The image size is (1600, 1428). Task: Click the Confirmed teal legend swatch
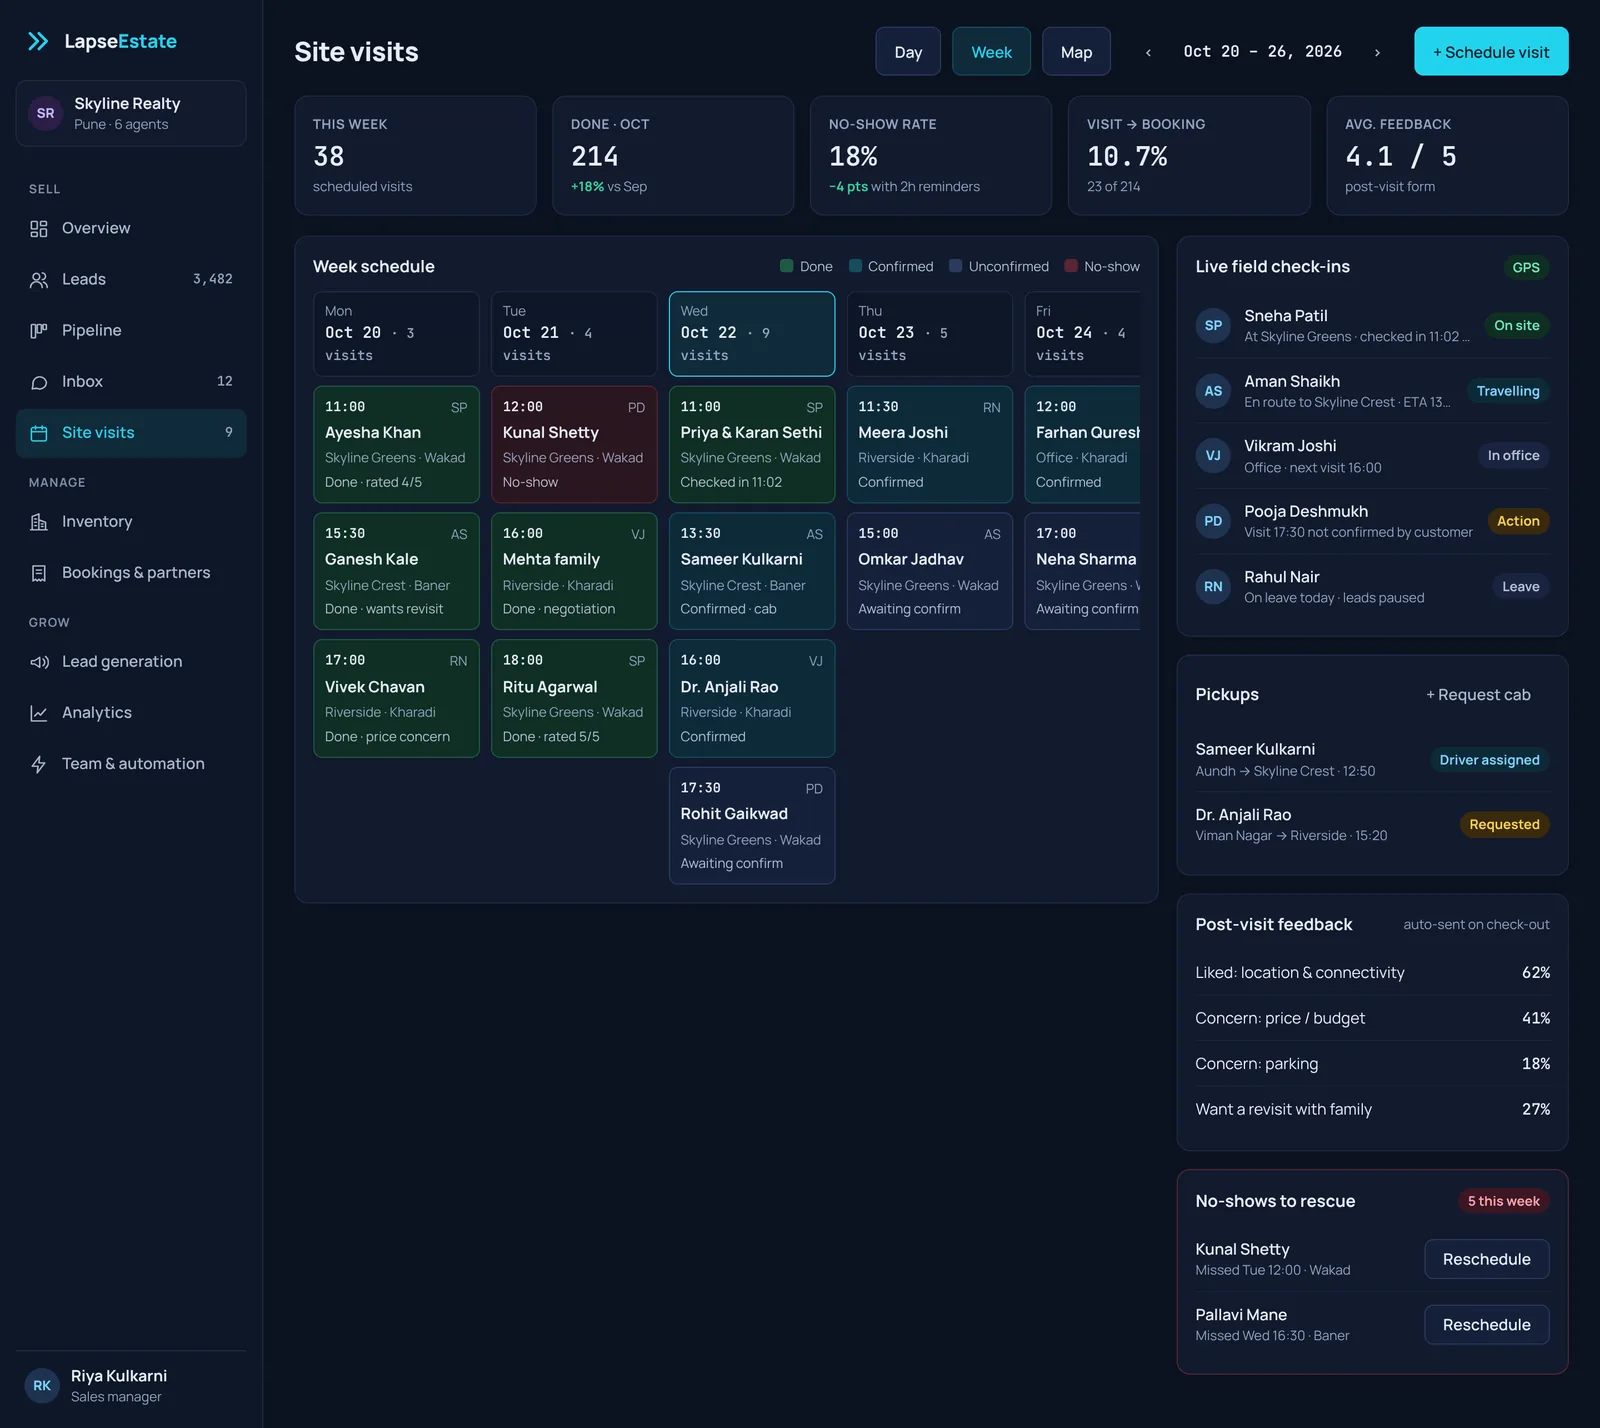click(x=855, y=266)
